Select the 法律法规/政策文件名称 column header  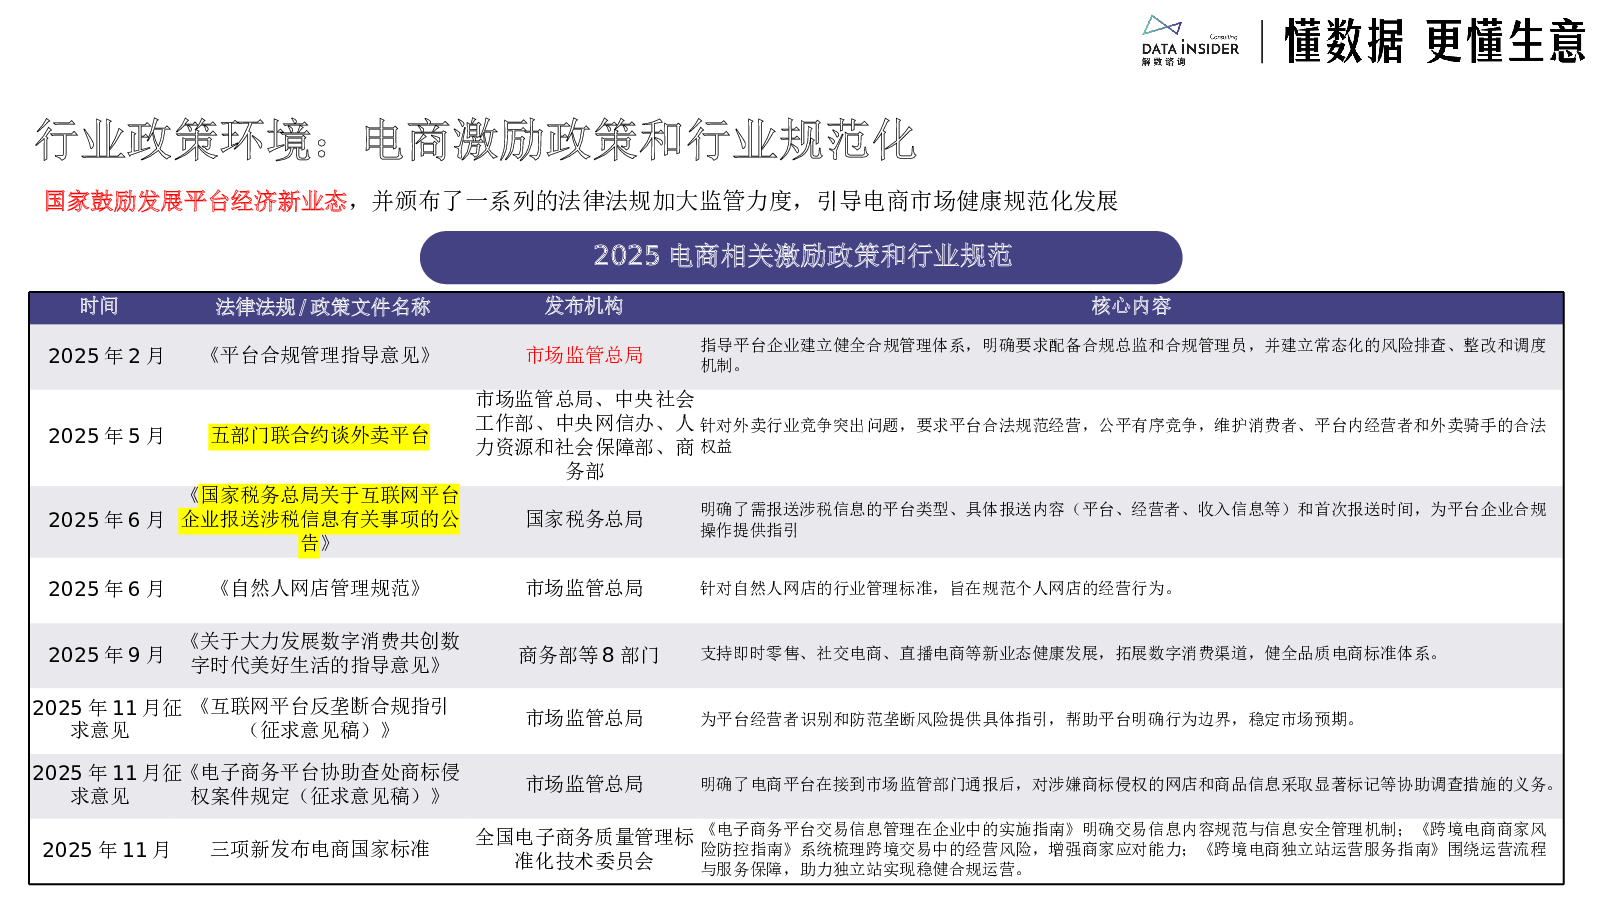pos(322,307)
